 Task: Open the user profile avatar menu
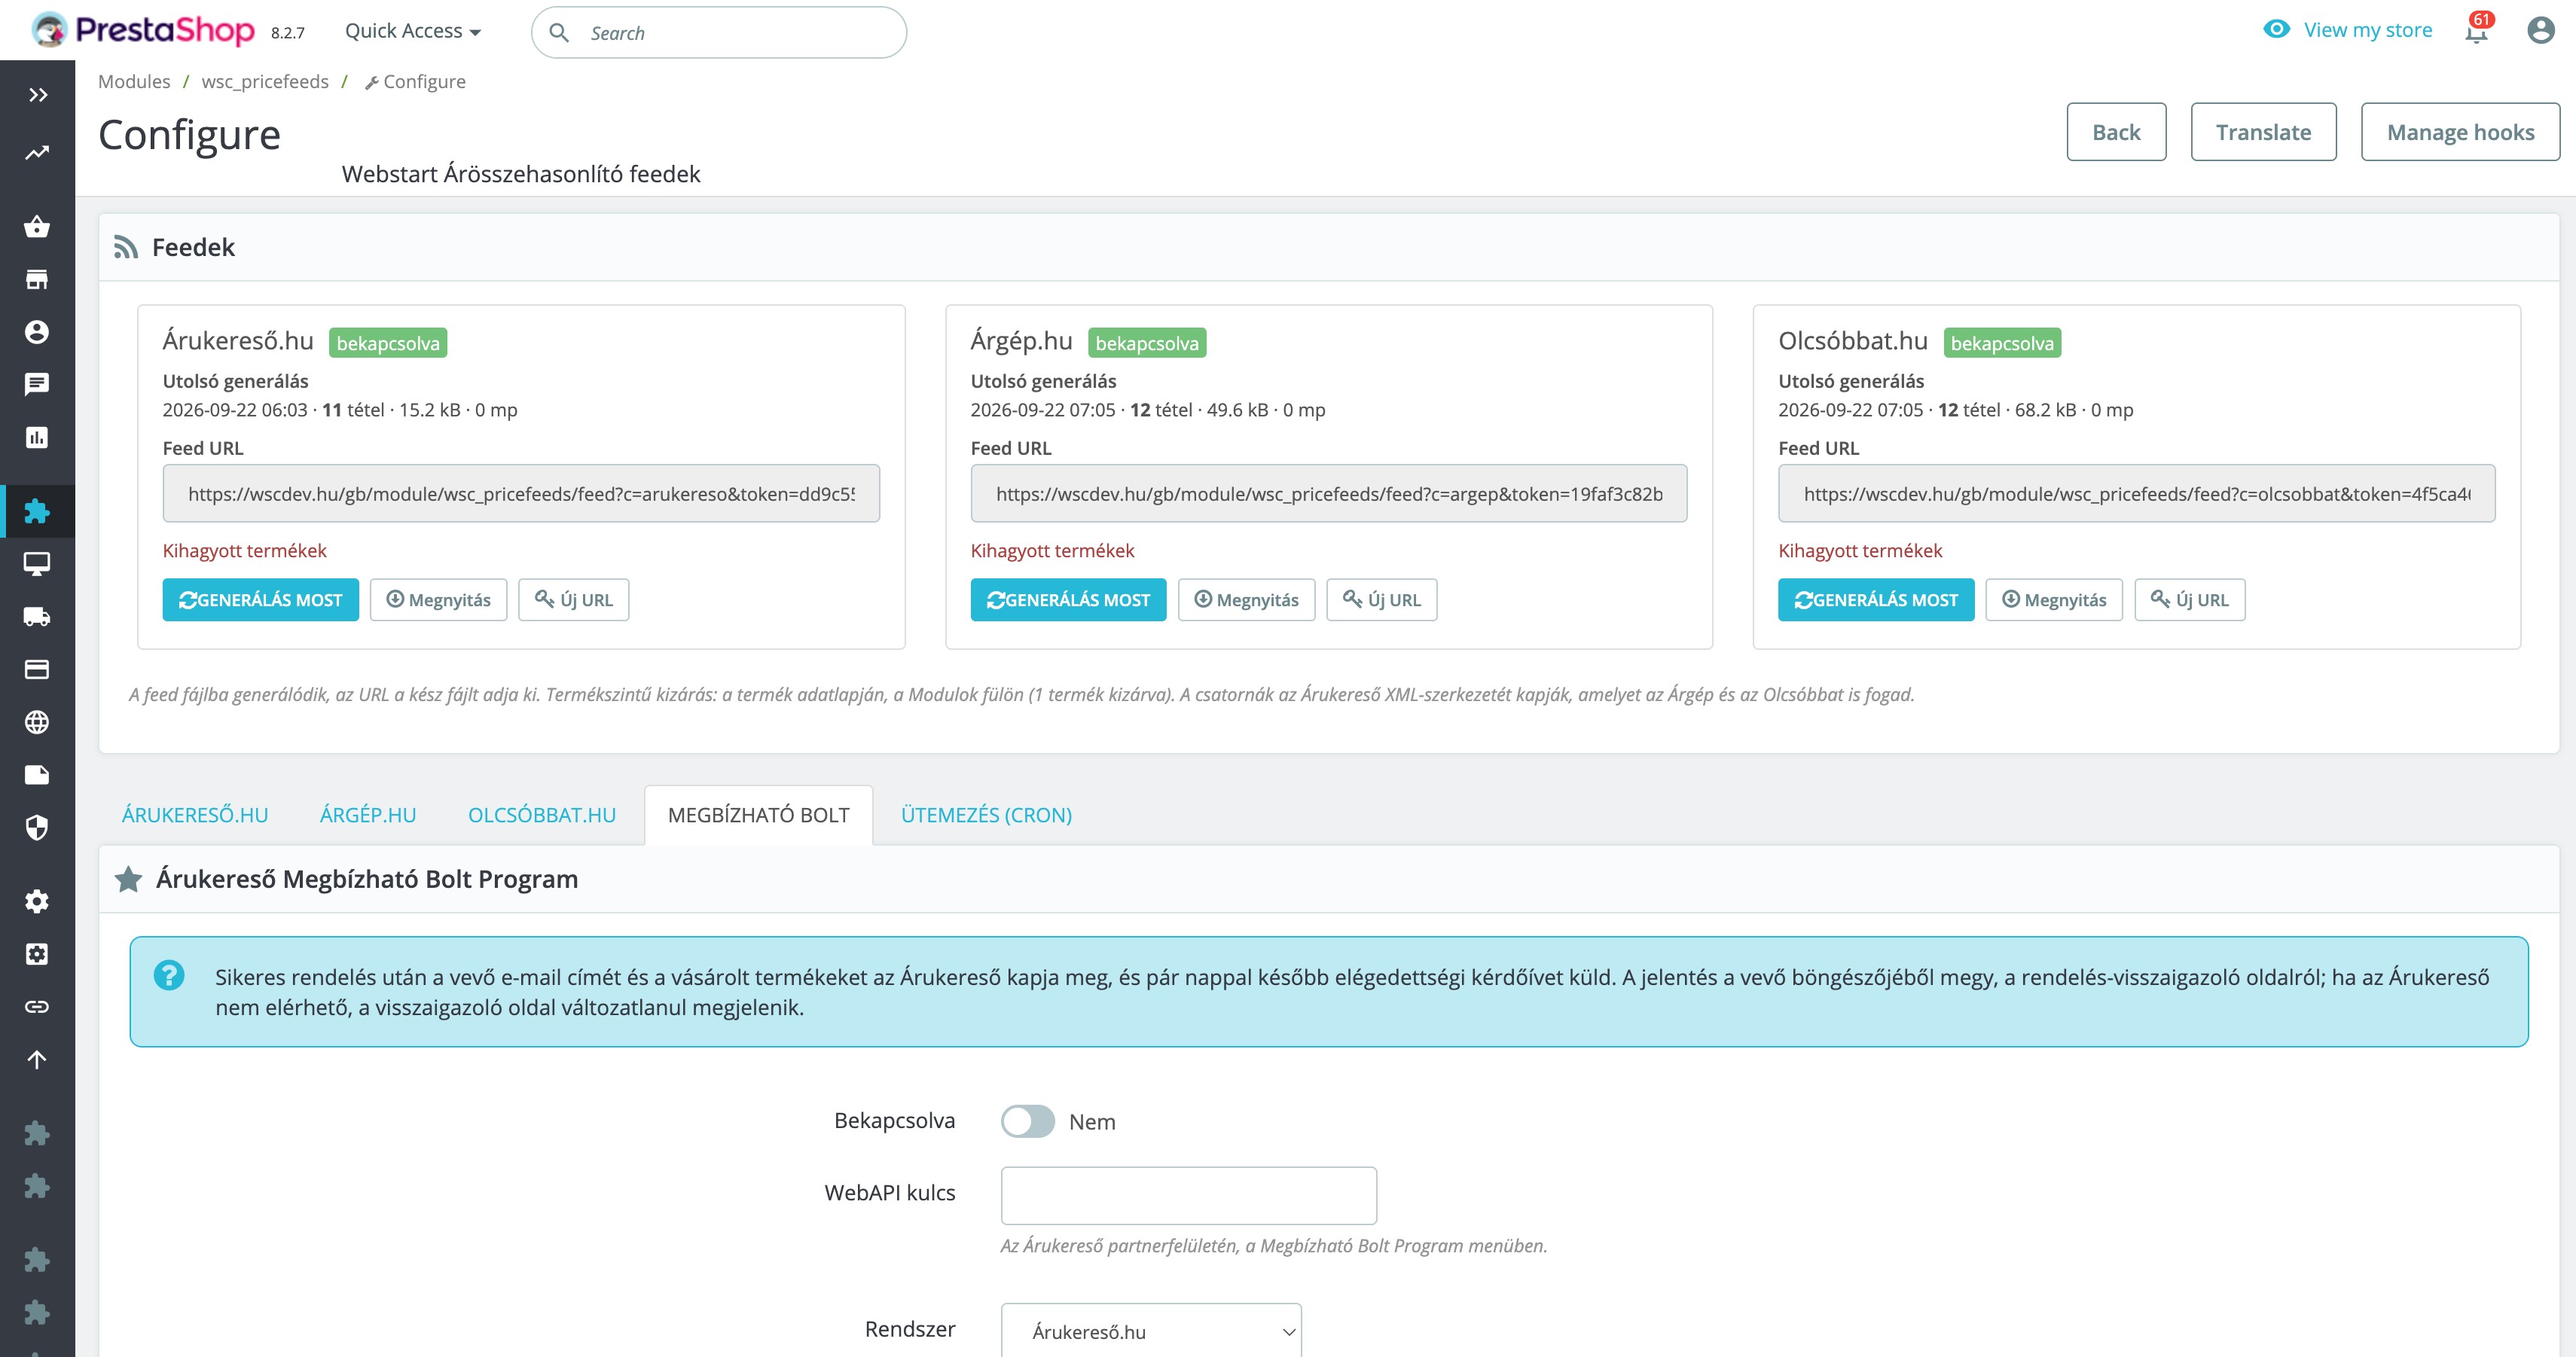2541,30
